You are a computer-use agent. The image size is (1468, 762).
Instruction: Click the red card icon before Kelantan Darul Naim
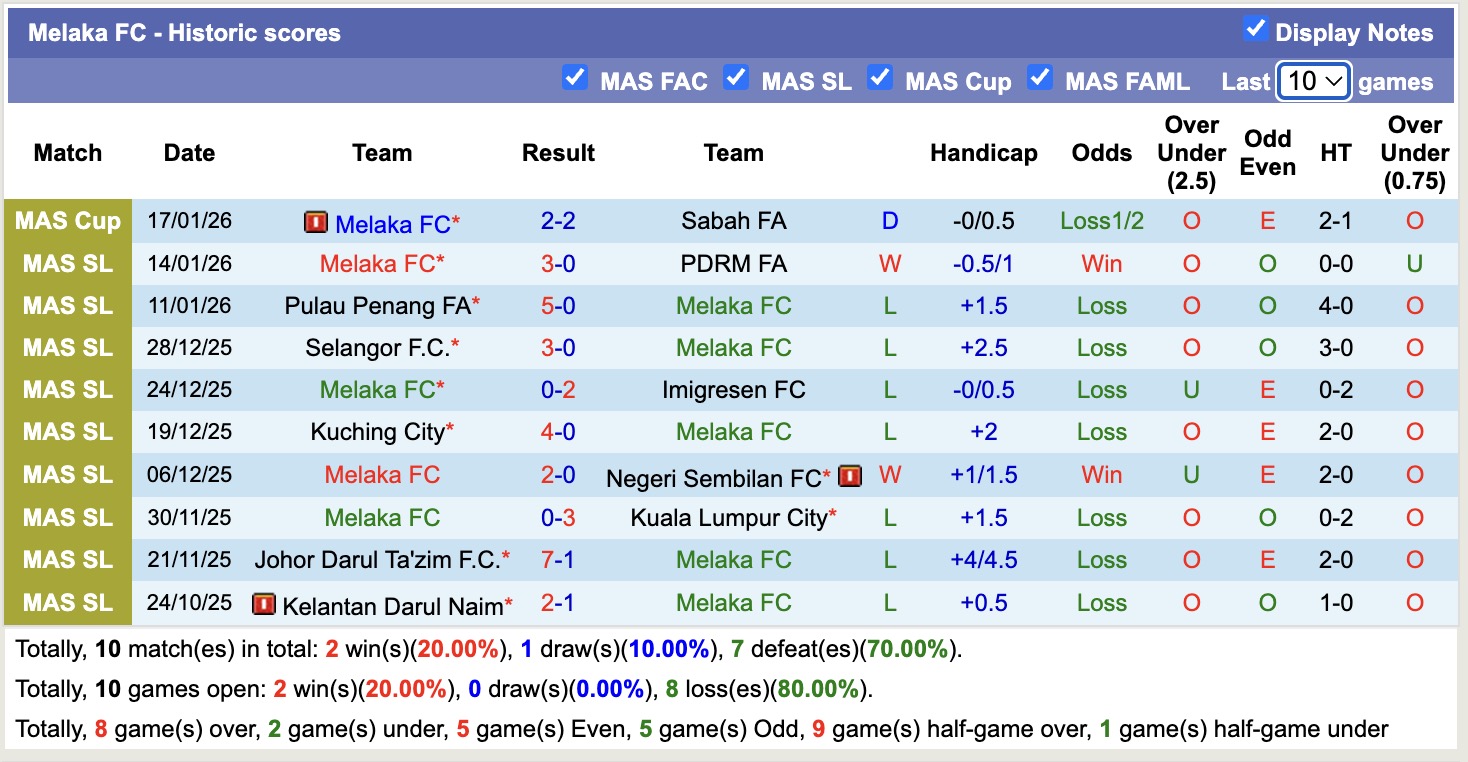click(264, 604)
